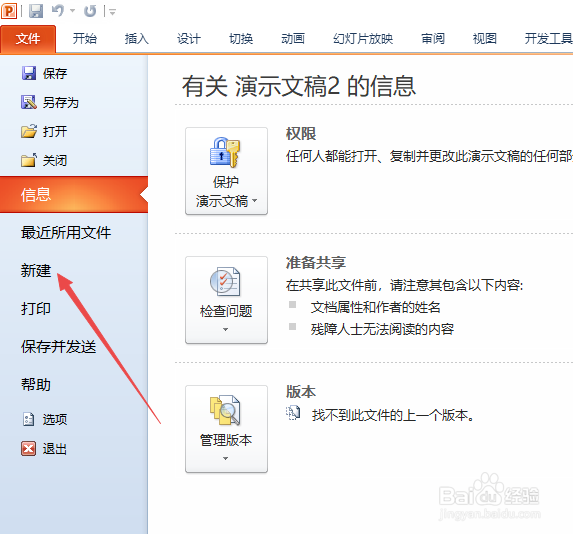The width and height of the screenshot is (573, 534).
Task: Click the open folder icon beside 打开
Action: (x=29, y=131)
